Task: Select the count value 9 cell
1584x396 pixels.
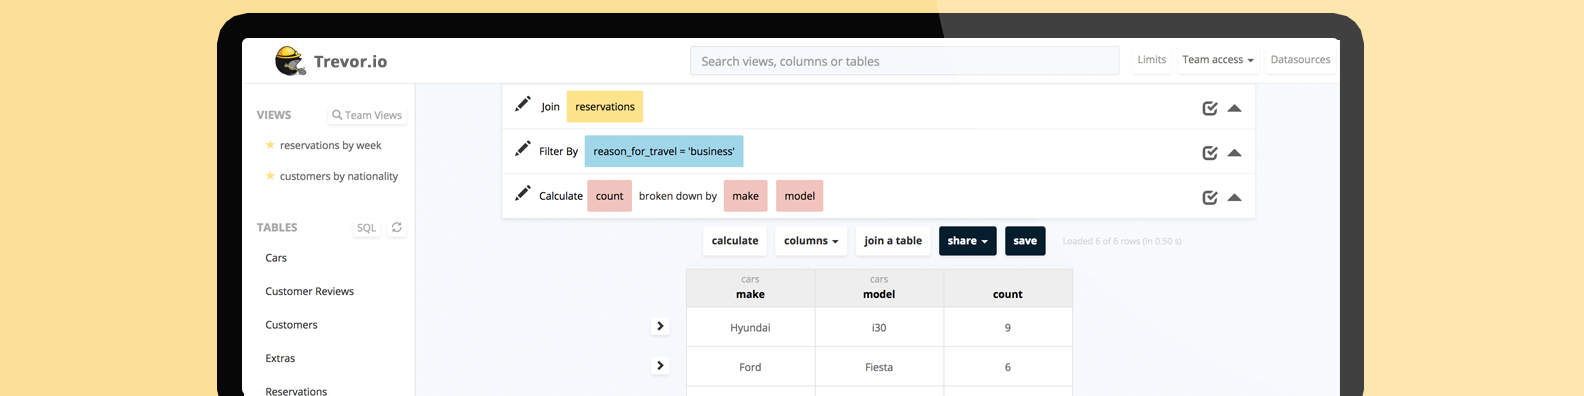Action: pyautogui.click(x=1008, y=327)
